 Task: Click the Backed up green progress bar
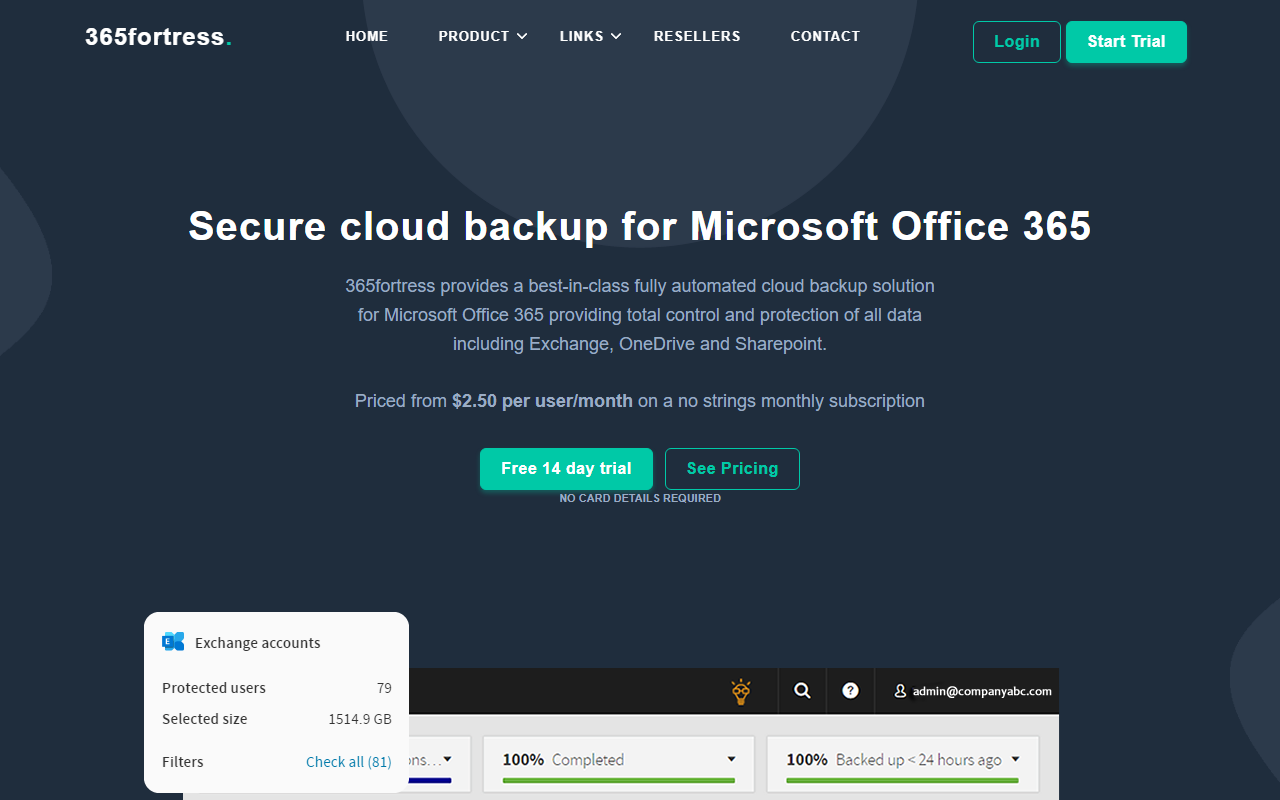pos(902,780)
